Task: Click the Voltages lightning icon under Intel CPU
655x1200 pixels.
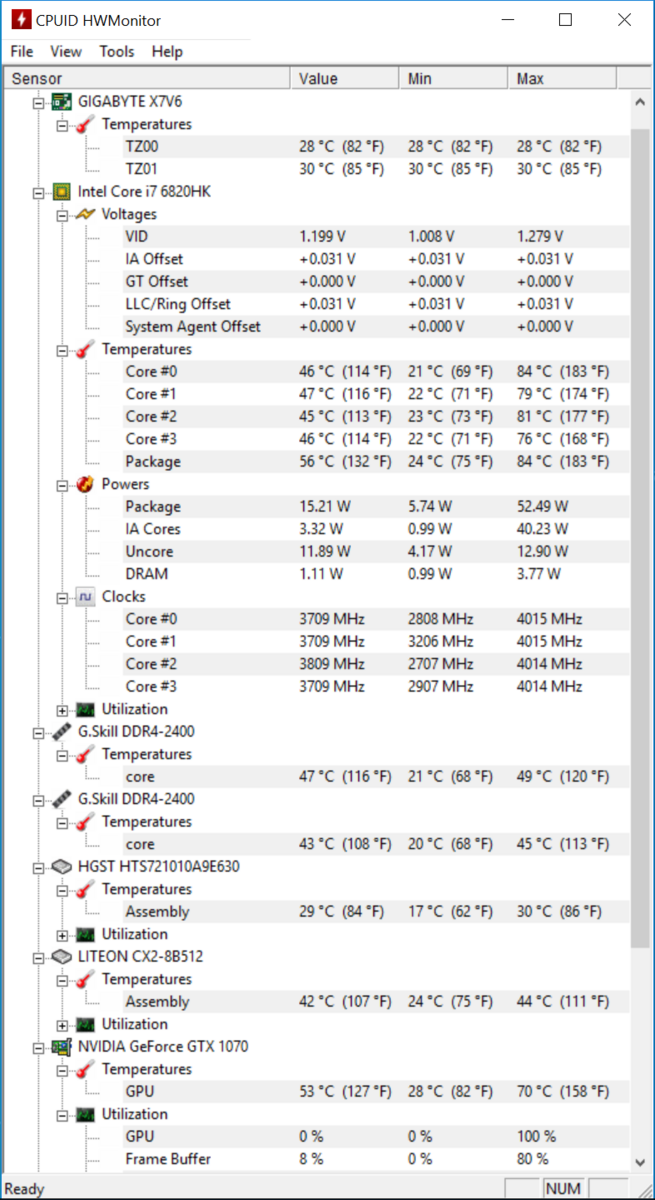Action: point(86,214)
